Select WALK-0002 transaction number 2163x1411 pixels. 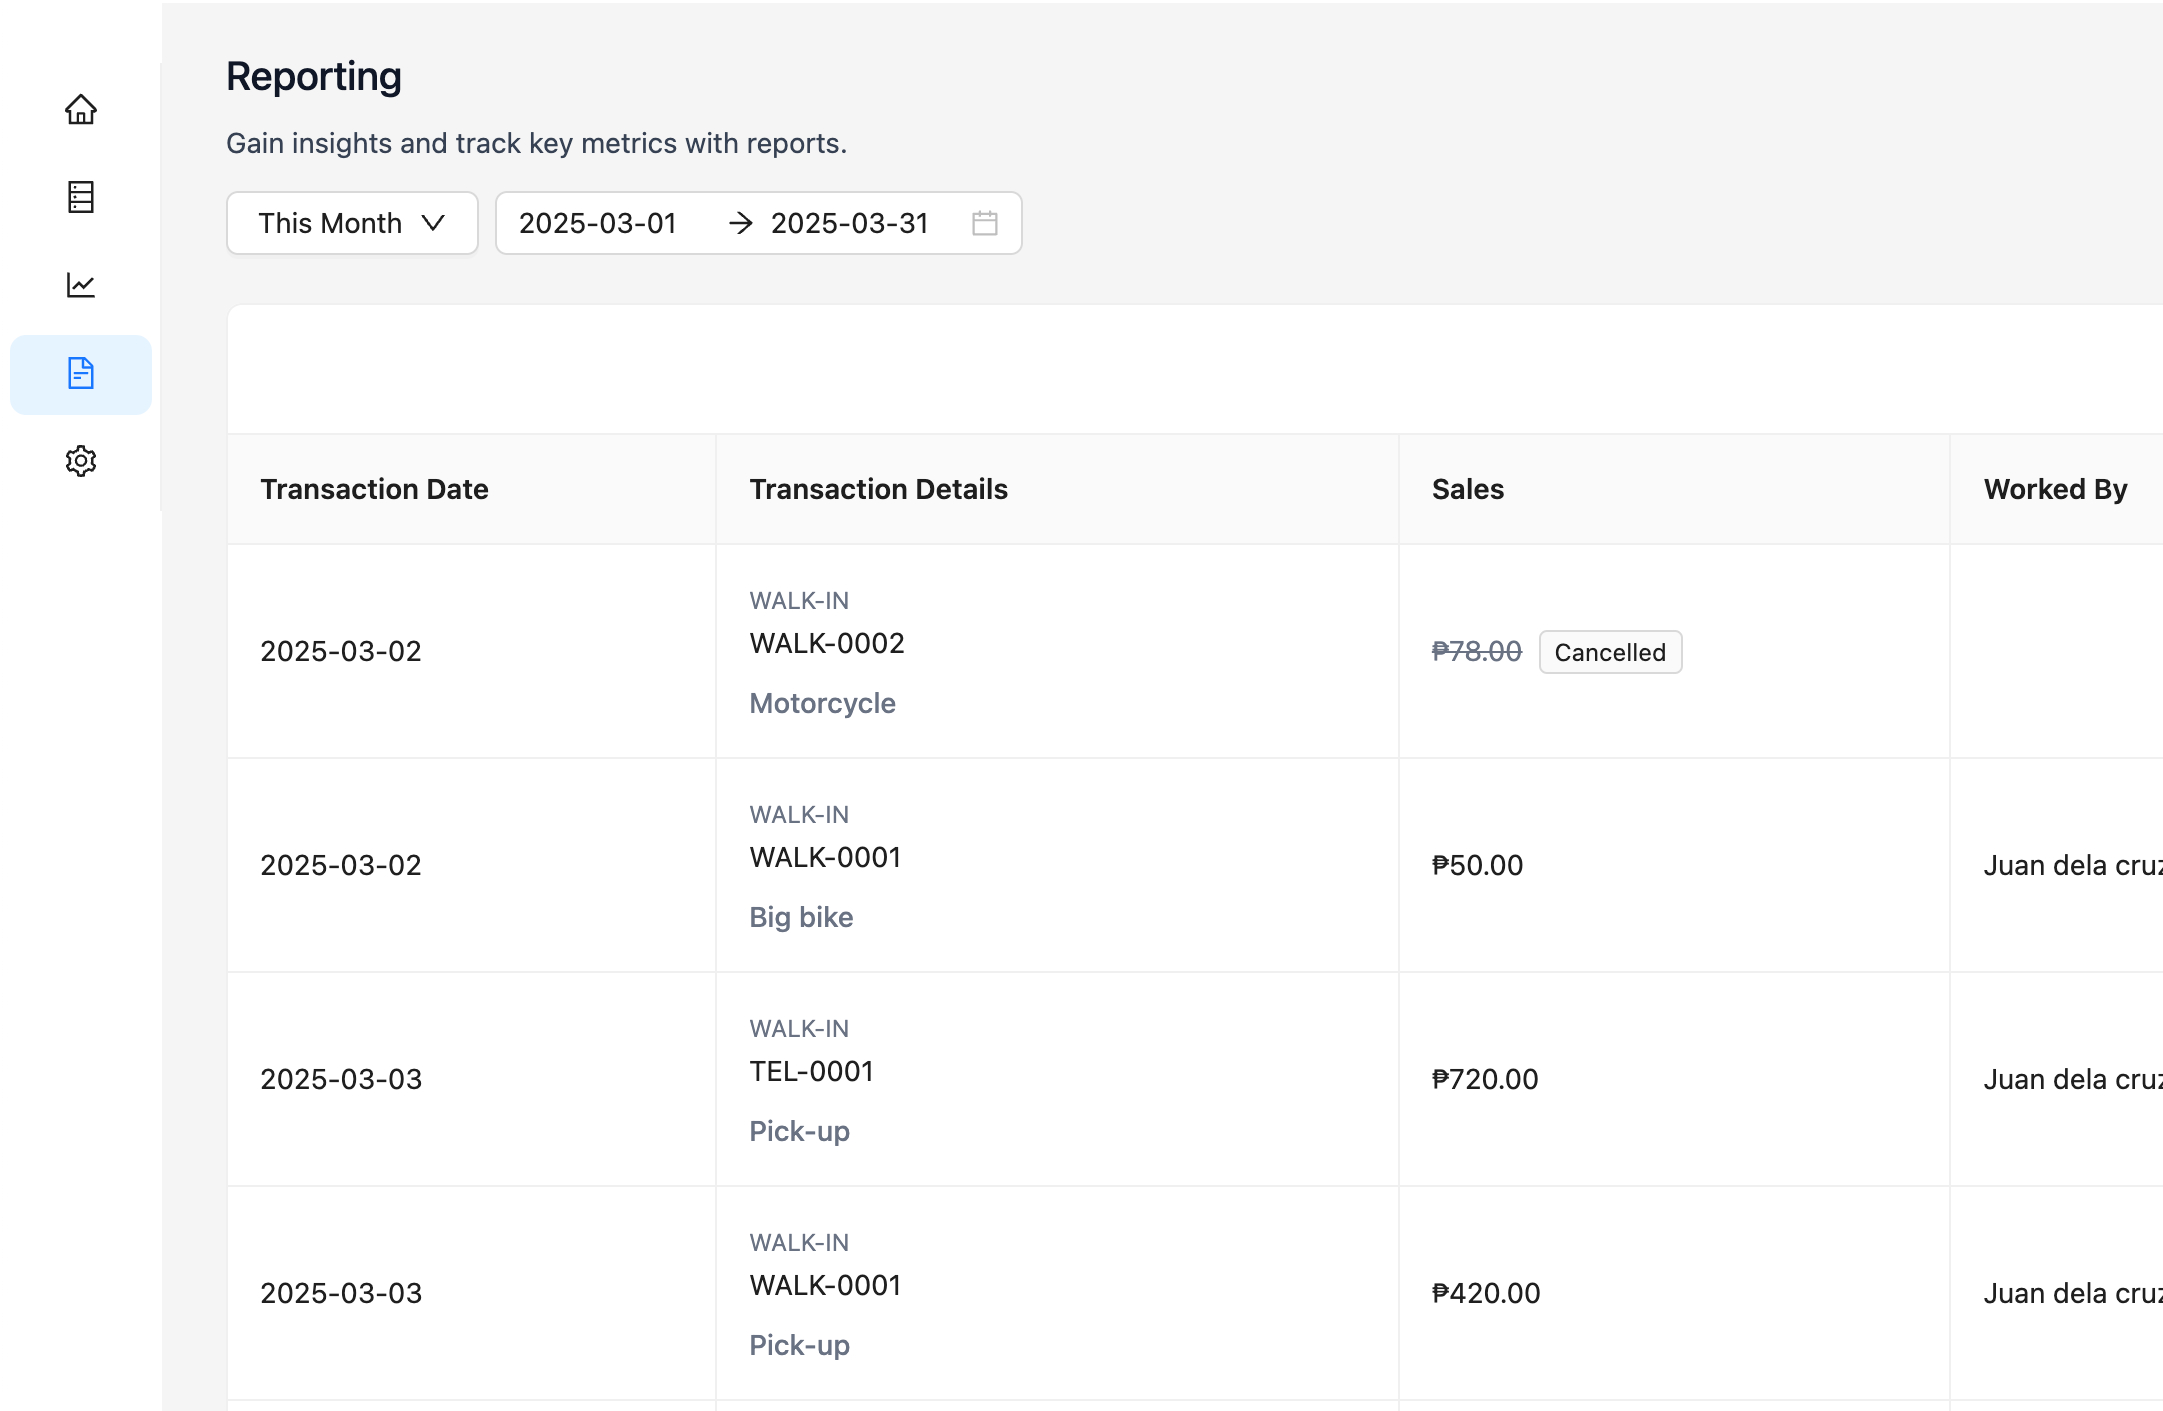pos(827,643)
